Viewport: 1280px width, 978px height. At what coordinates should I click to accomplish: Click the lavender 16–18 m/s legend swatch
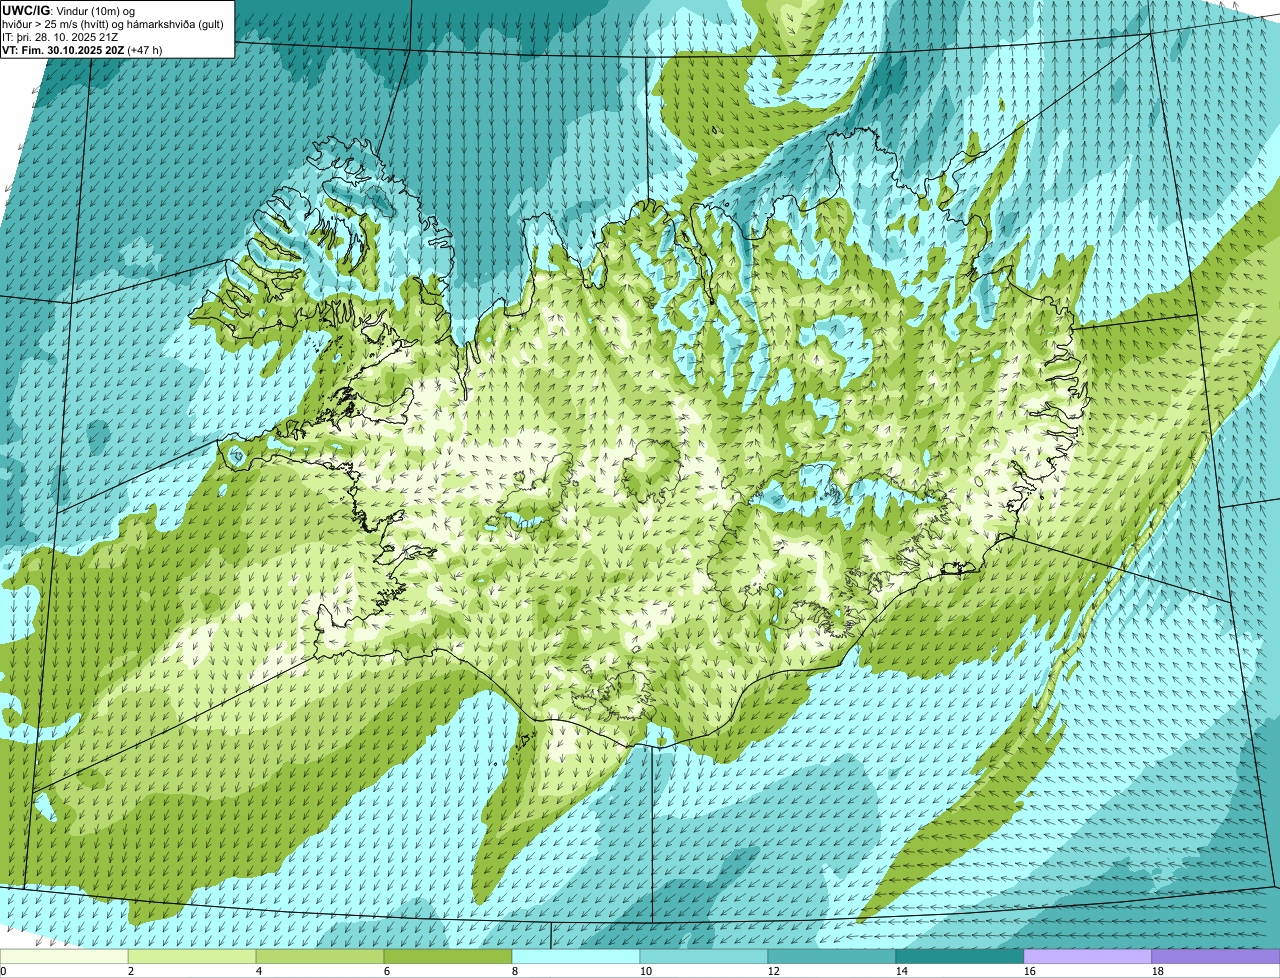coord(1088,957)
